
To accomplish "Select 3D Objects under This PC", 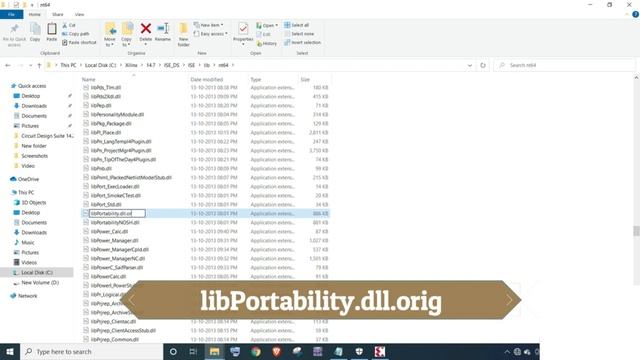I will tap(33, 202).
